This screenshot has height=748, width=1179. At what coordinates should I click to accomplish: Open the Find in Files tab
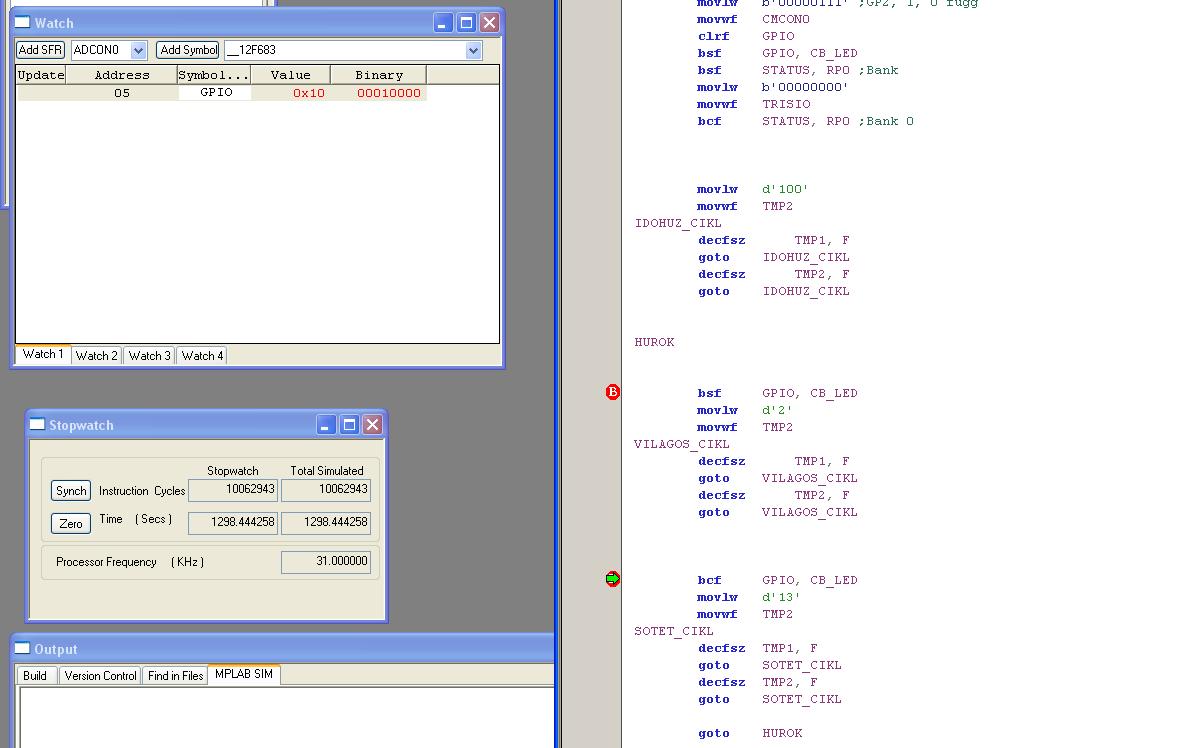point(175,676)
